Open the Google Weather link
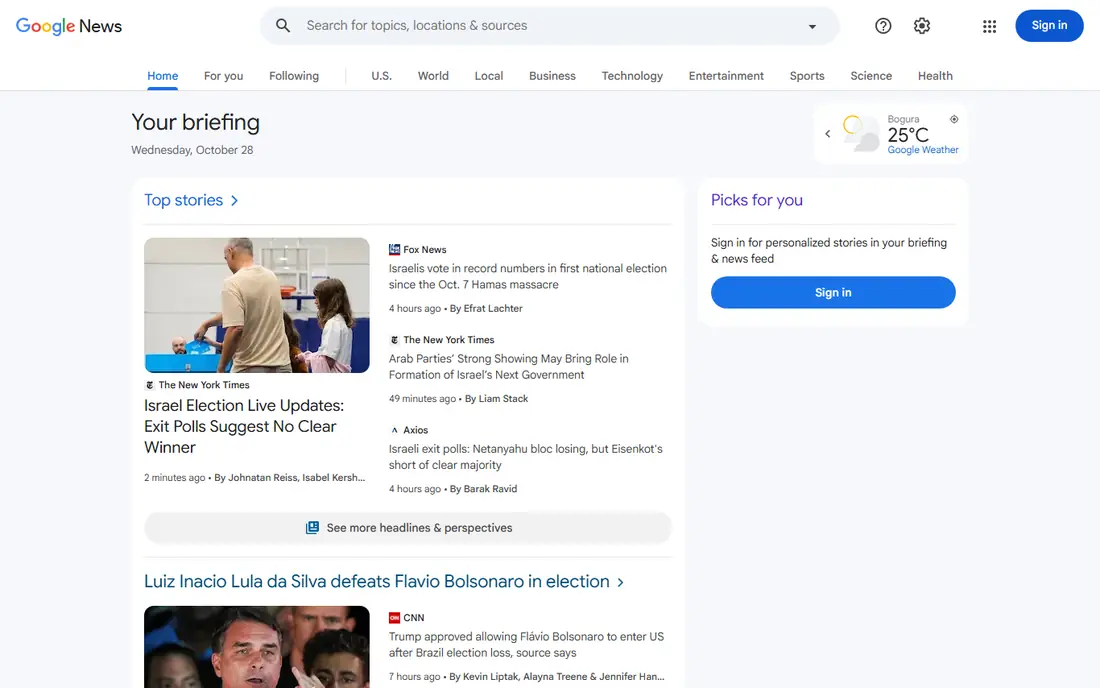Screen dimensions: 1100x688 (x=923, y=150)
